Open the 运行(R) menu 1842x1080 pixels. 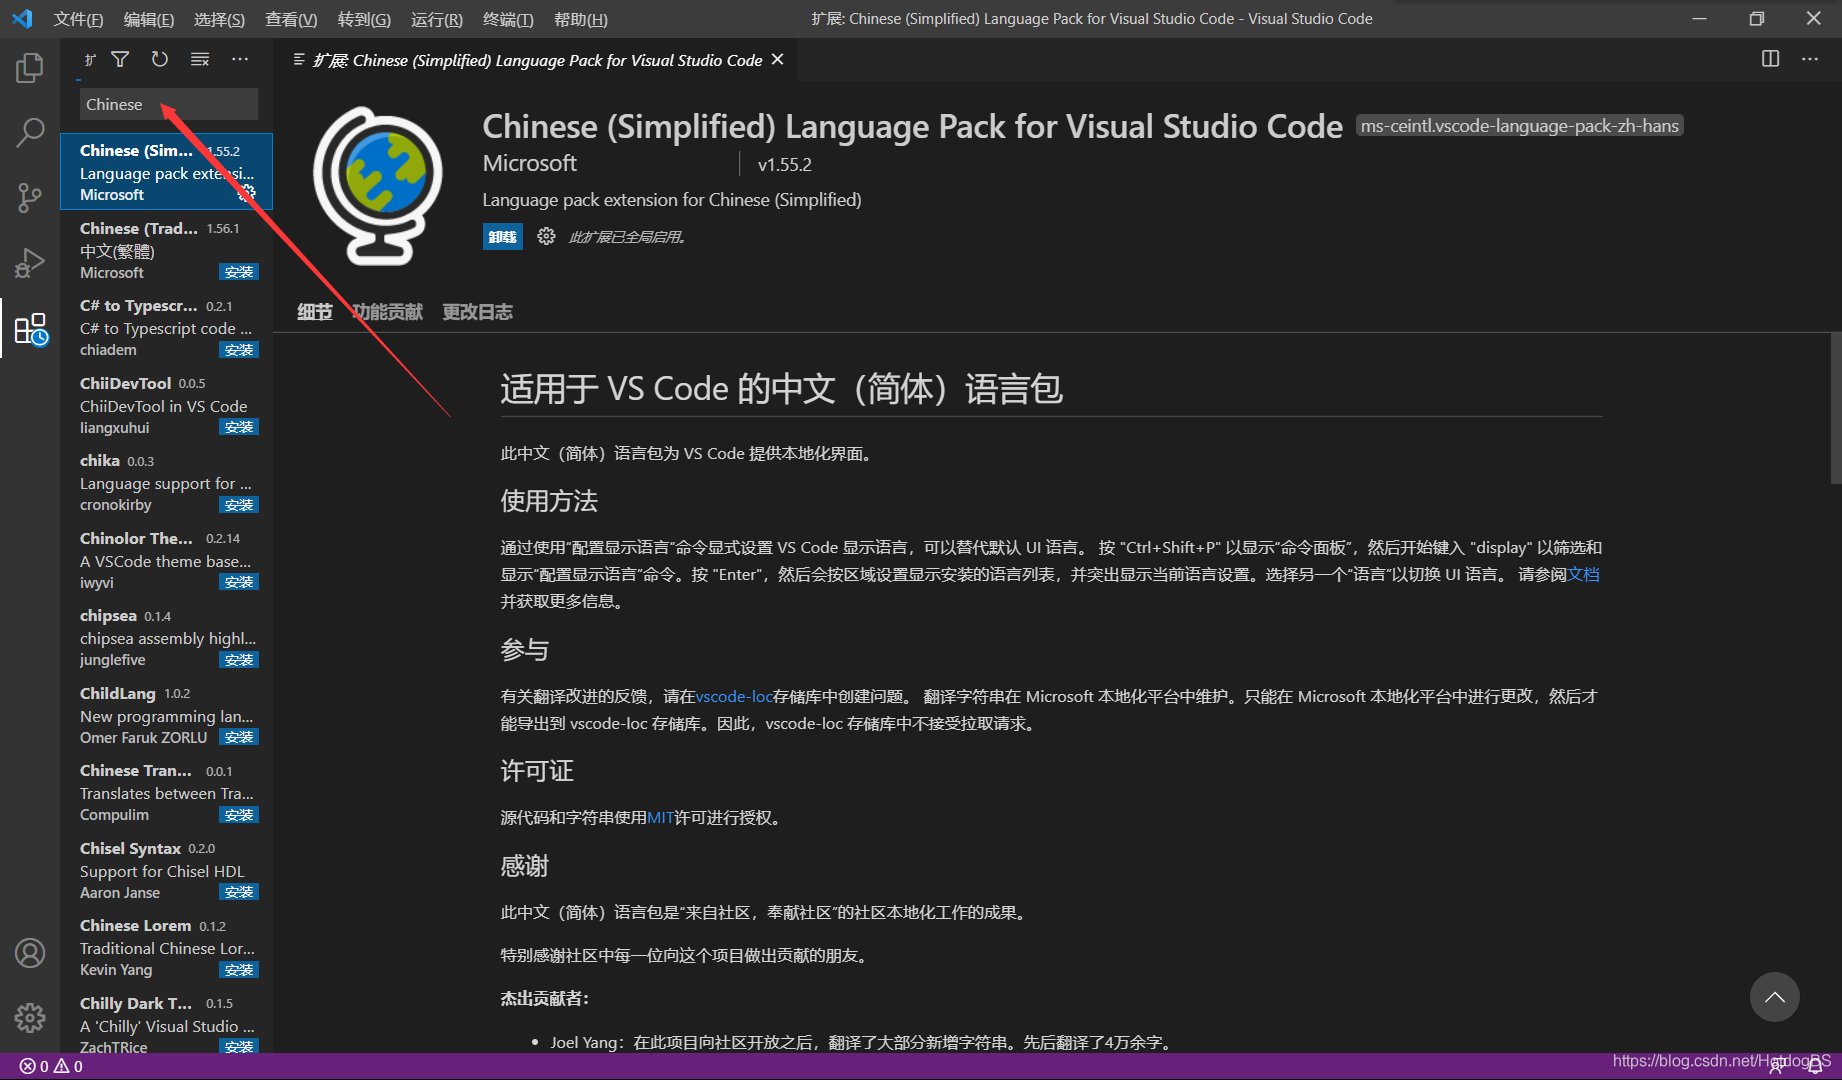[437, 19]
